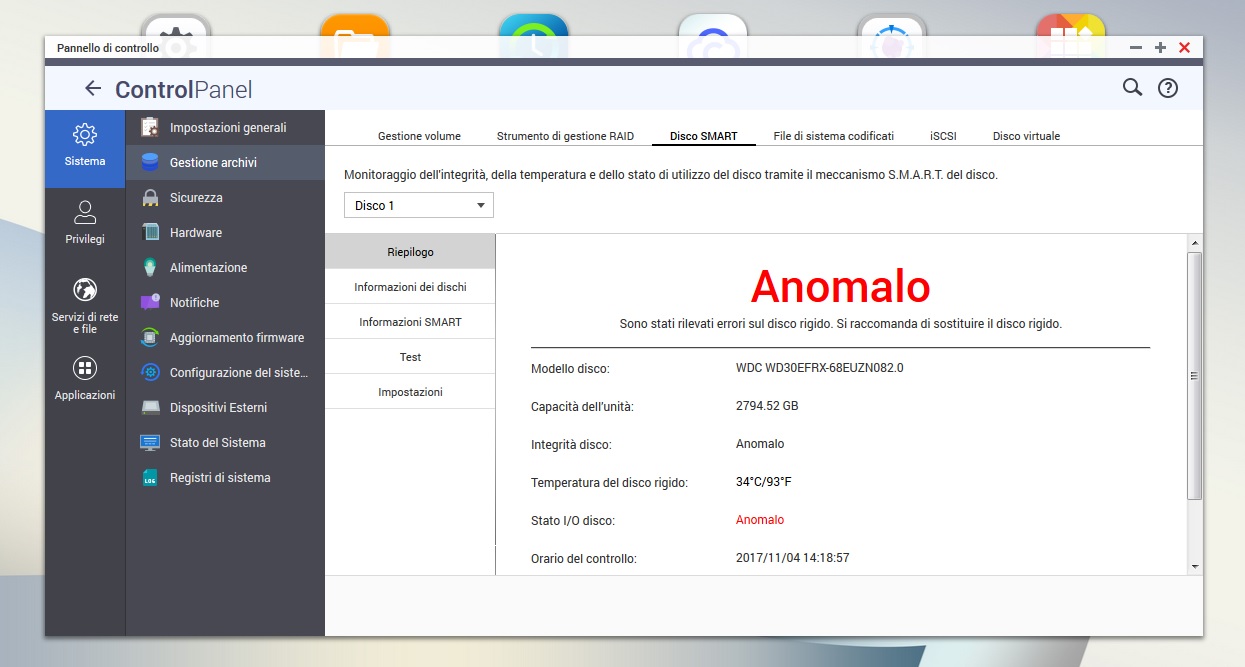
Task: Go to Aggiornamento firmware
Action: pos(236,338)
